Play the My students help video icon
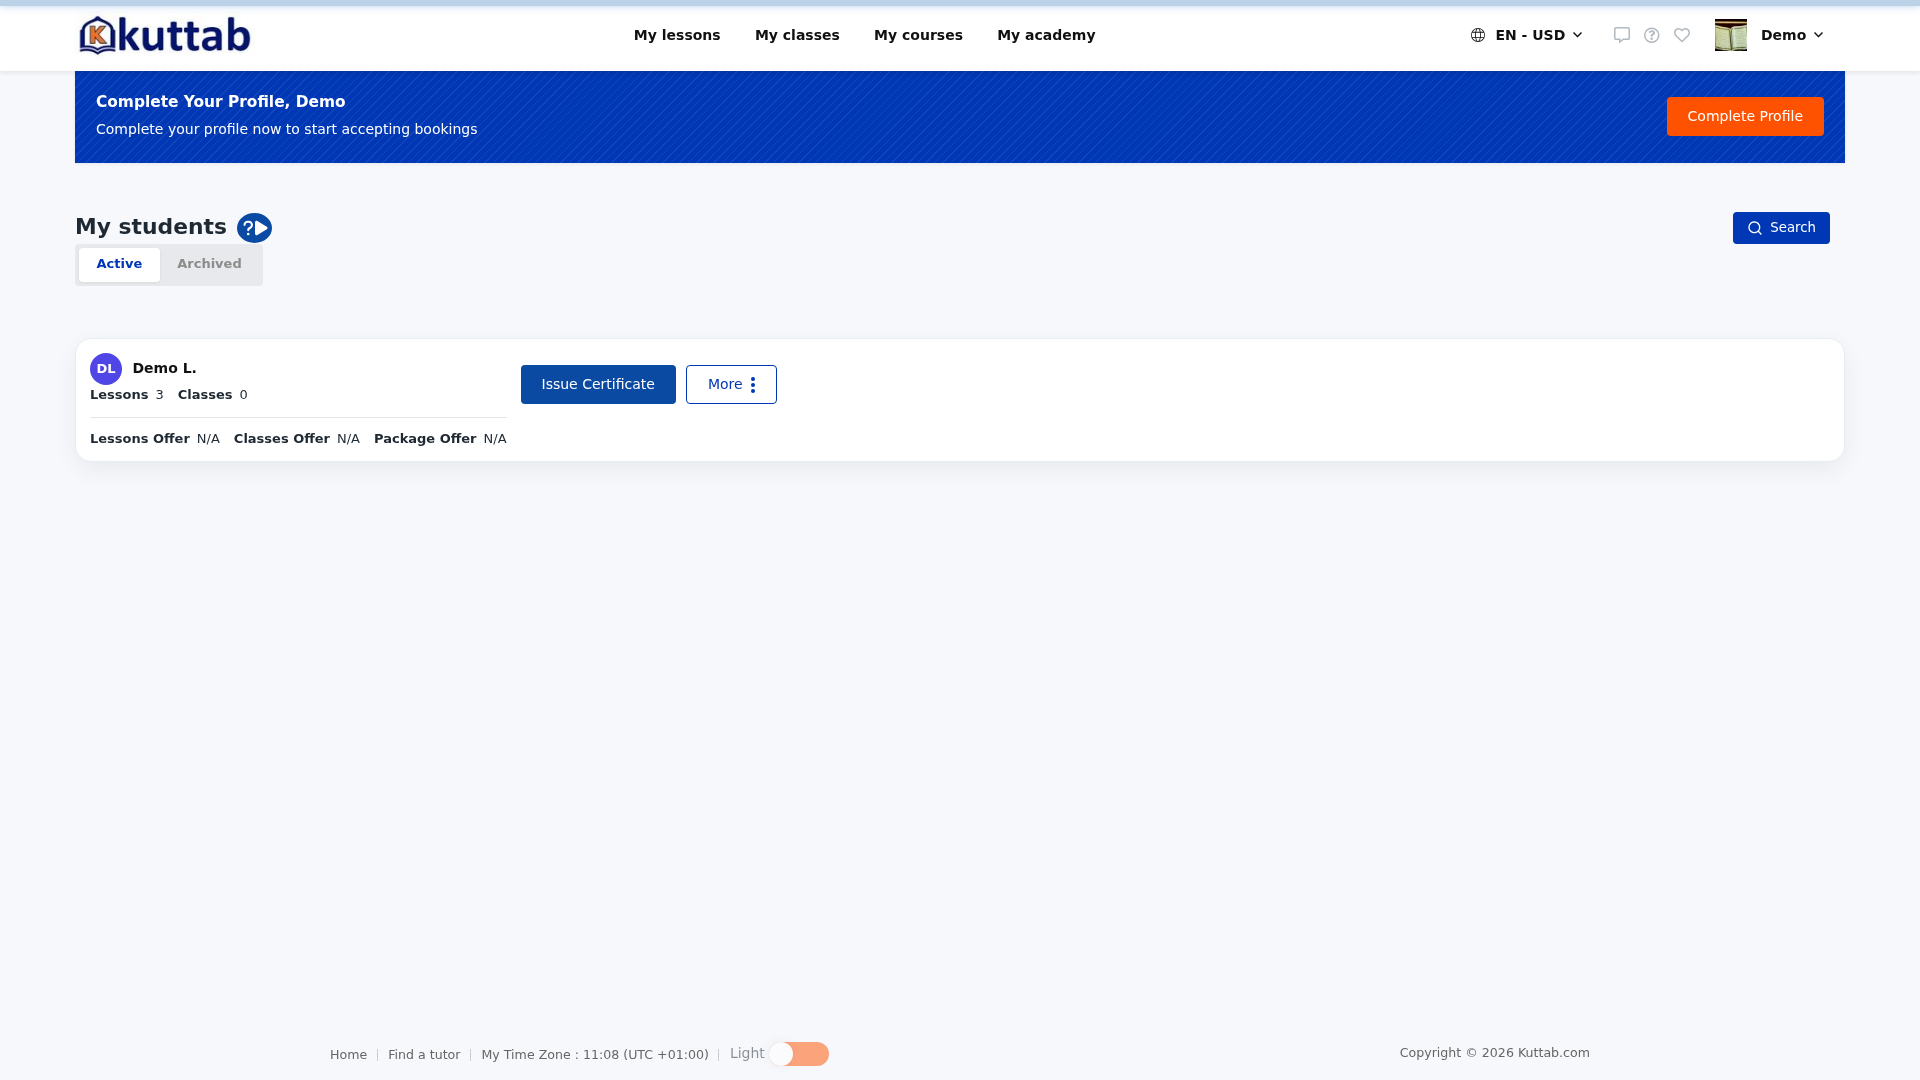 [254, 228]
